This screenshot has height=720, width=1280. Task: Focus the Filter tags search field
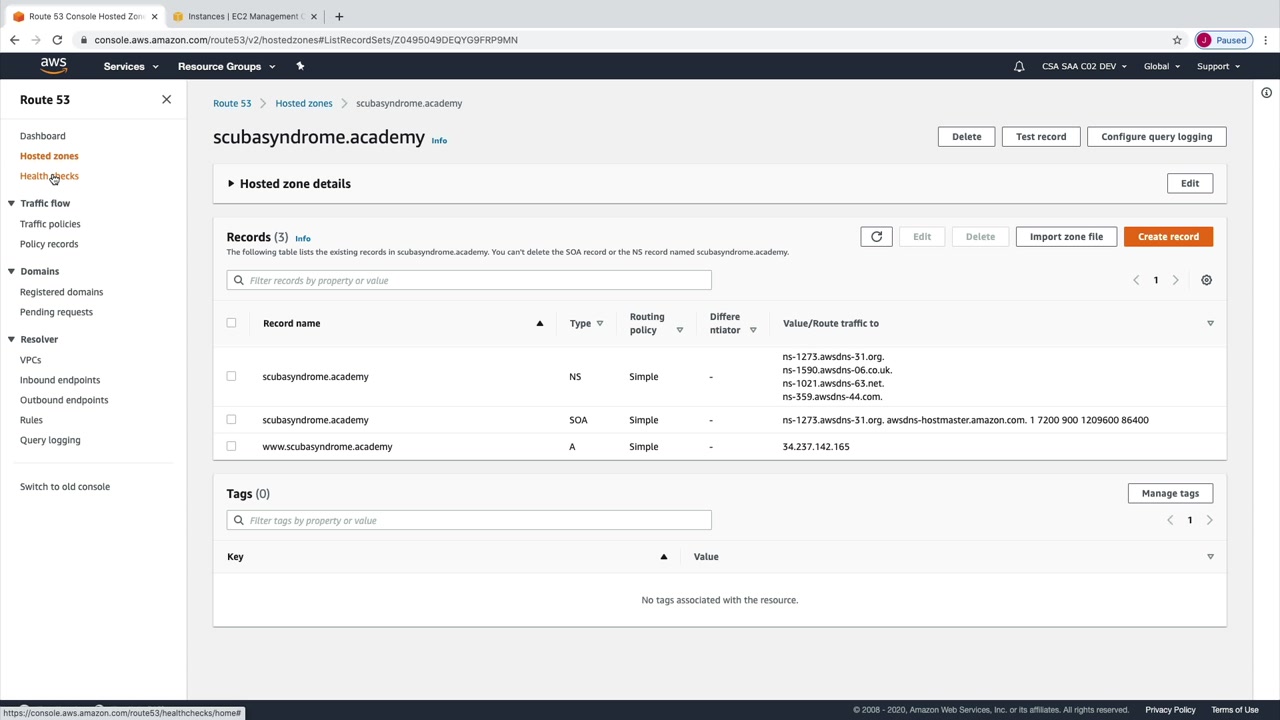pos(469,520)
